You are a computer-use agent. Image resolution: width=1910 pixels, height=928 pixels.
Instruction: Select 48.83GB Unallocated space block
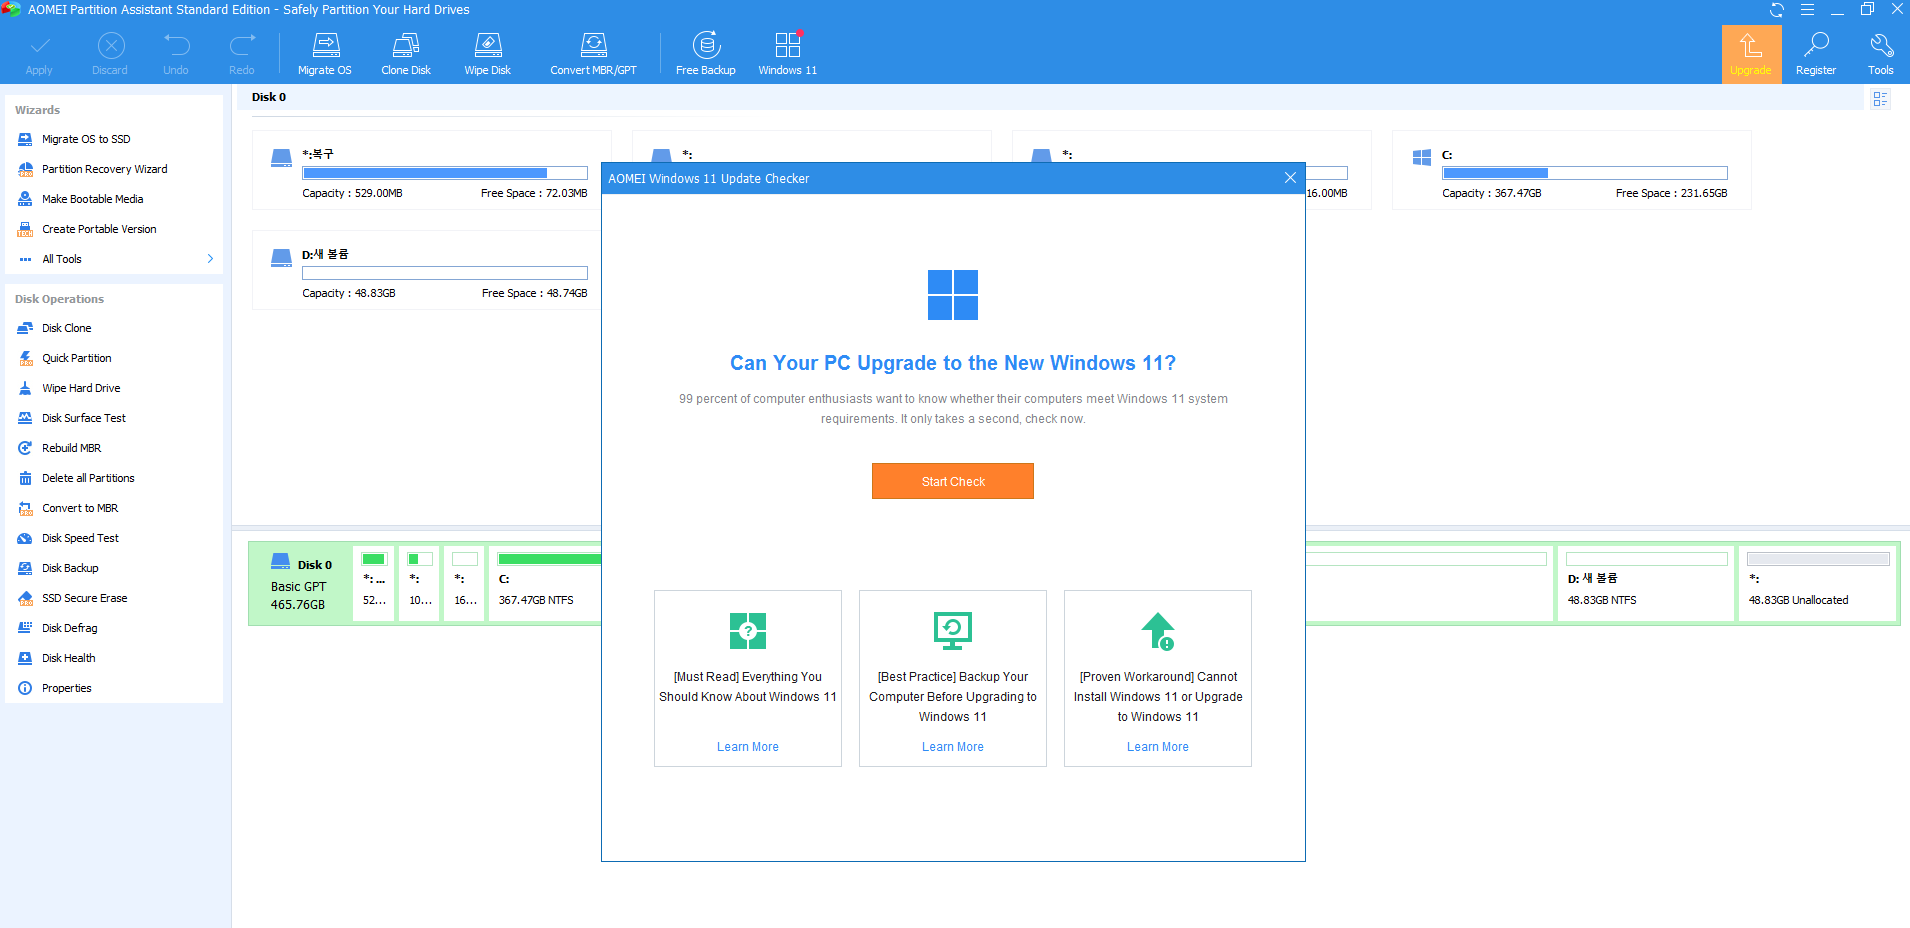(1818, 584)
